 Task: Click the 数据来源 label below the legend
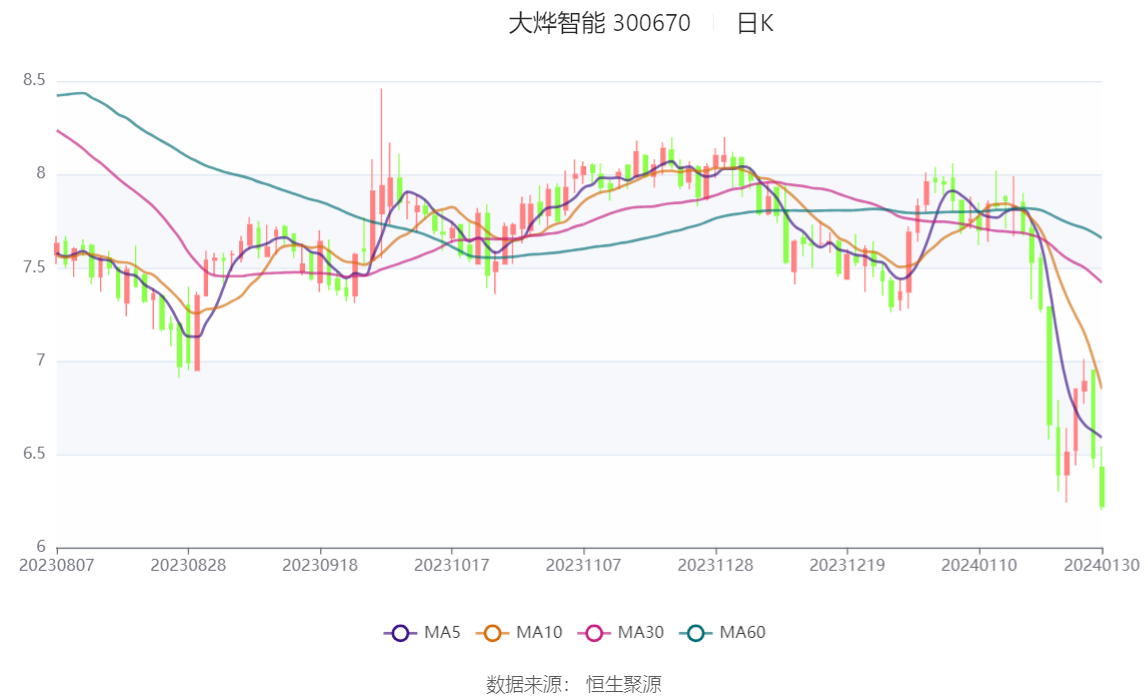[527, 684]
